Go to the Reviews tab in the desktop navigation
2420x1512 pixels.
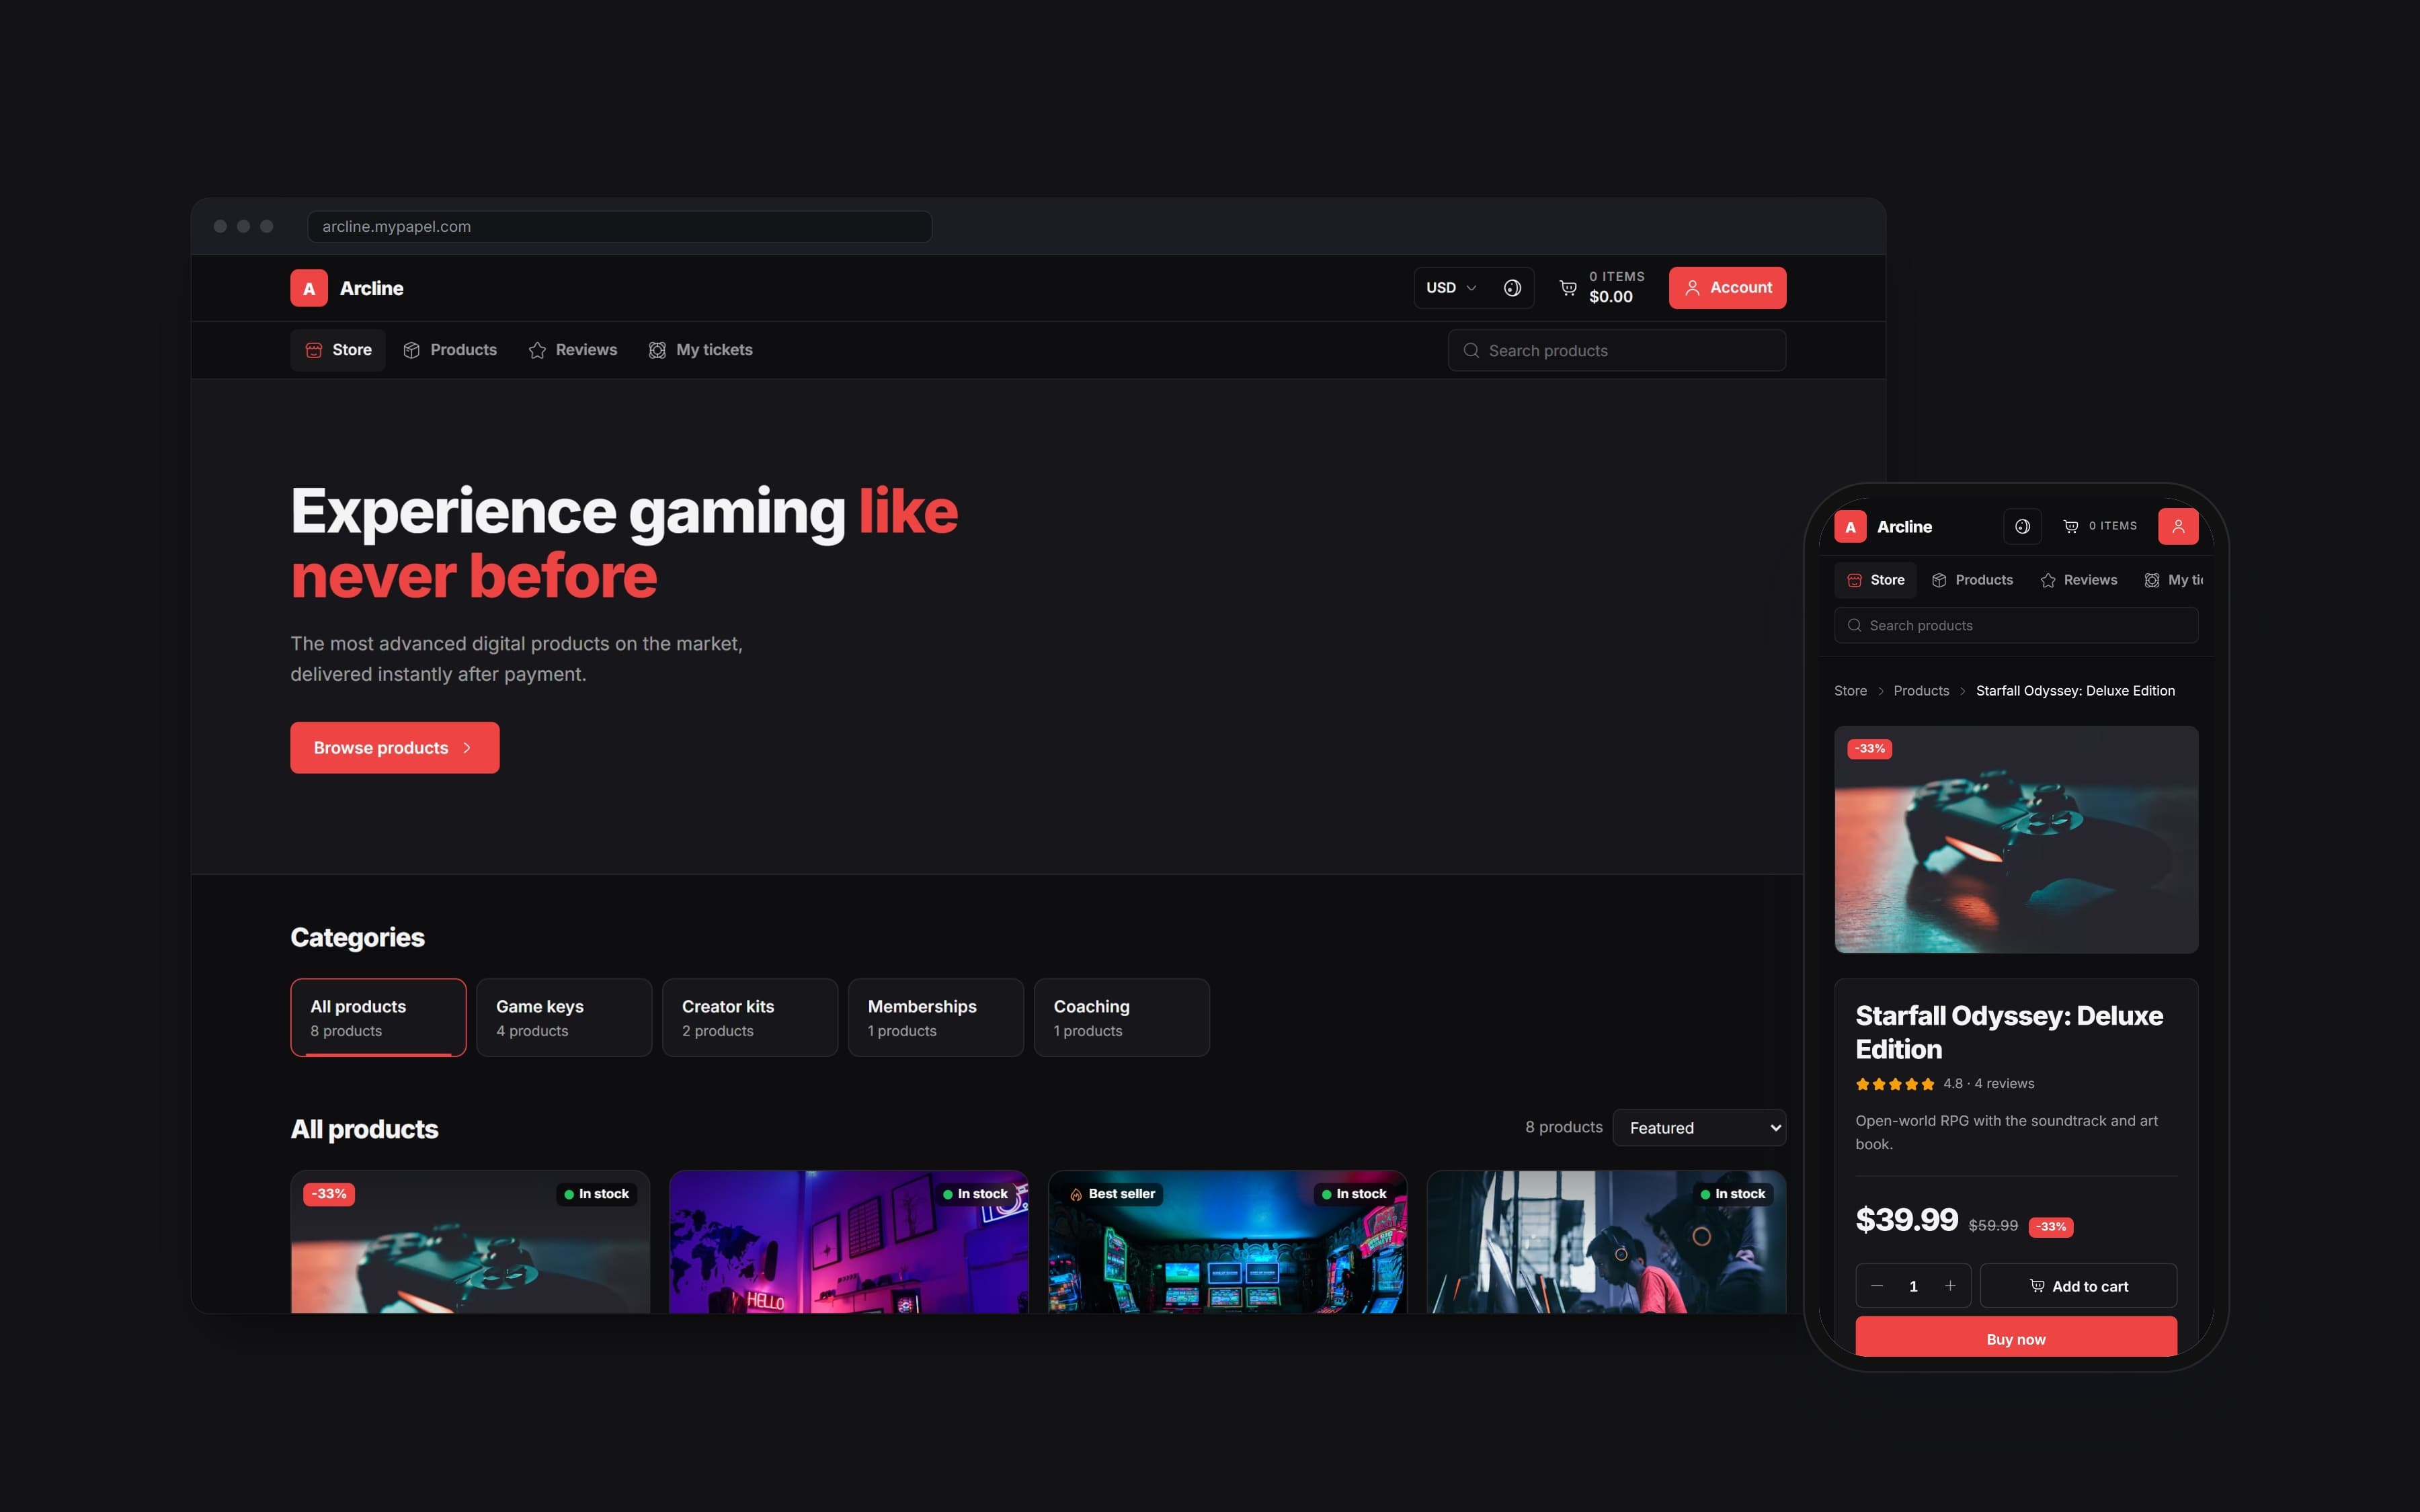[x=573, y=350]
